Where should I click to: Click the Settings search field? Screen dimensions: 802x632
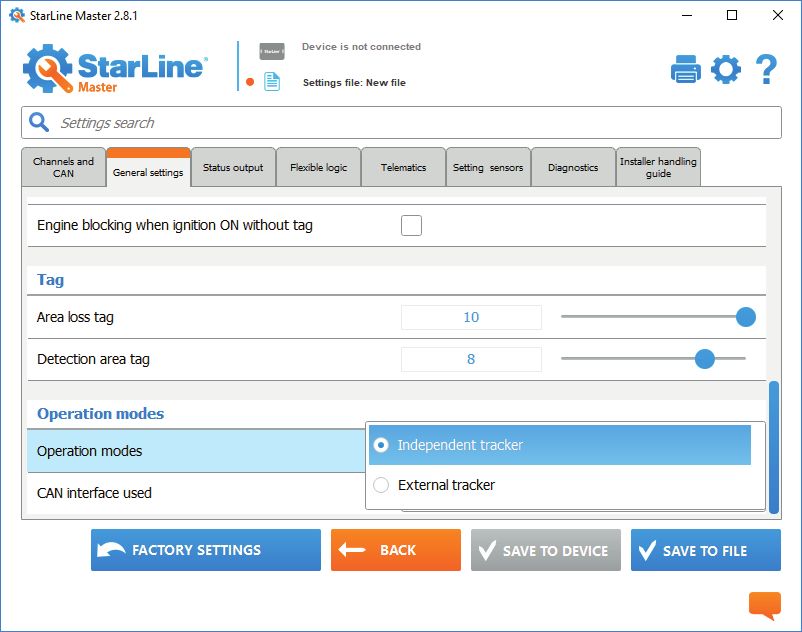(x=401, y=123)
